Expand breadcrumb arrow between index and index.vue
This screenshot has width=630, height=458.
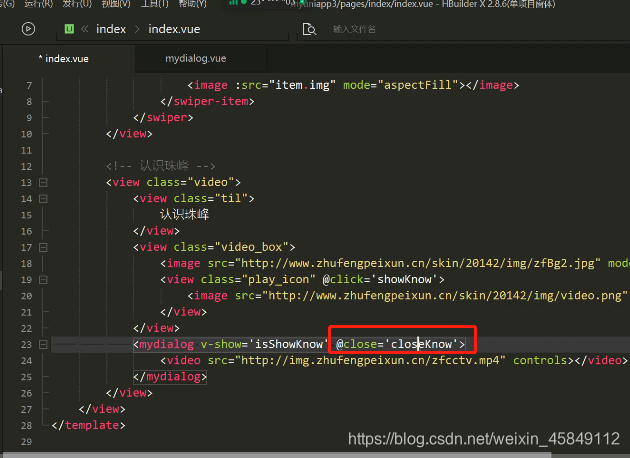(137, 29)
